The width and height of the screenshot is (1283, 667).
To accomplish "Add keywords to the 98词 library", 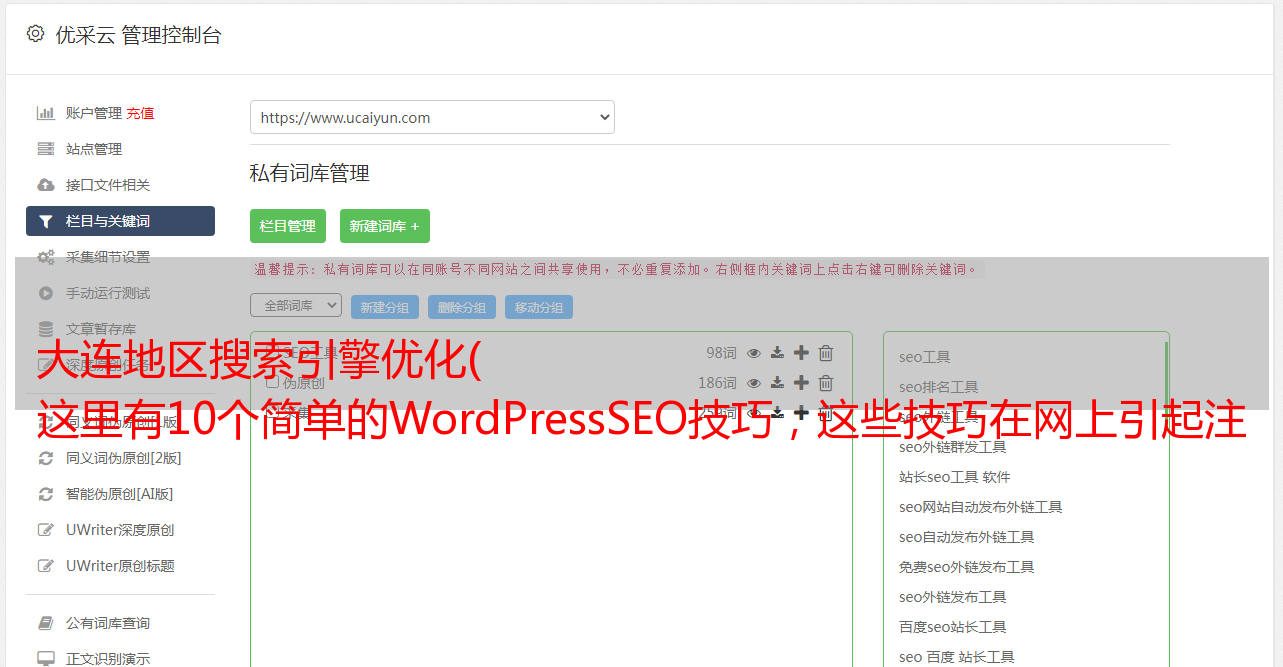I will click(801, 353).
